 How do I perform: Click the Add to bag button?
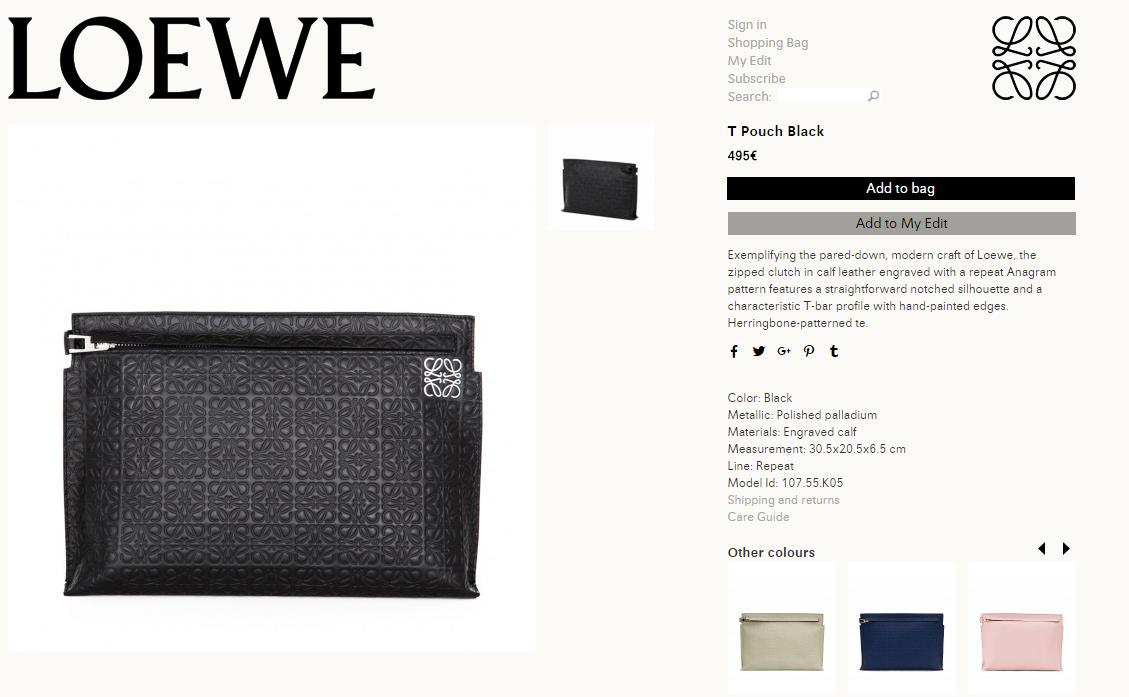901,189
